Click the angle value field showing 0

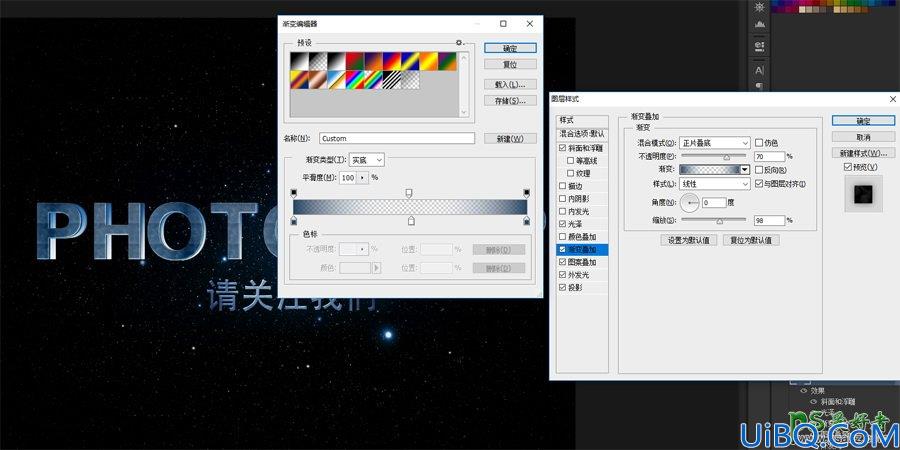coord(714,202)
